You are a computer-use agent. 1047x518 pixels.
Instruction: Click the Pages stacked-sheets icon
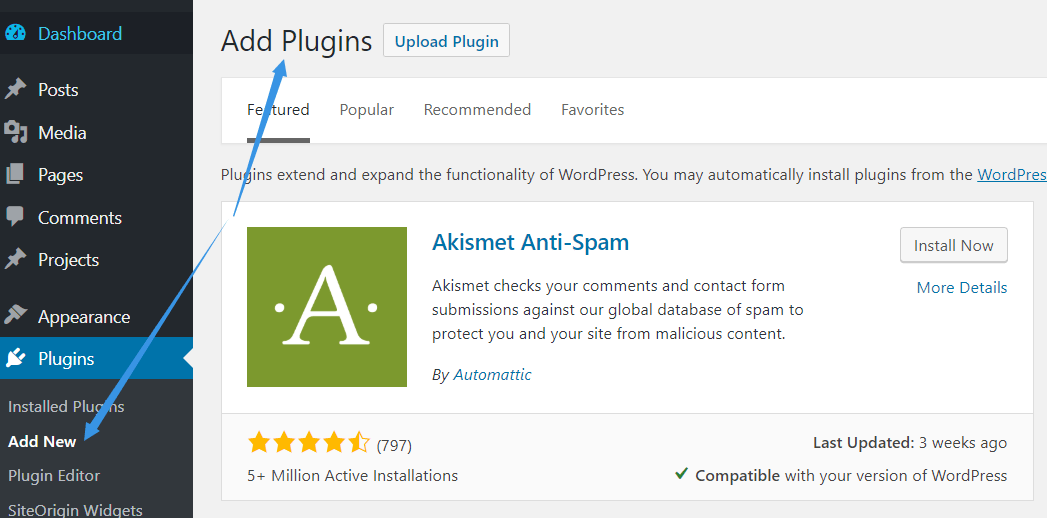[x=15, y=175]
